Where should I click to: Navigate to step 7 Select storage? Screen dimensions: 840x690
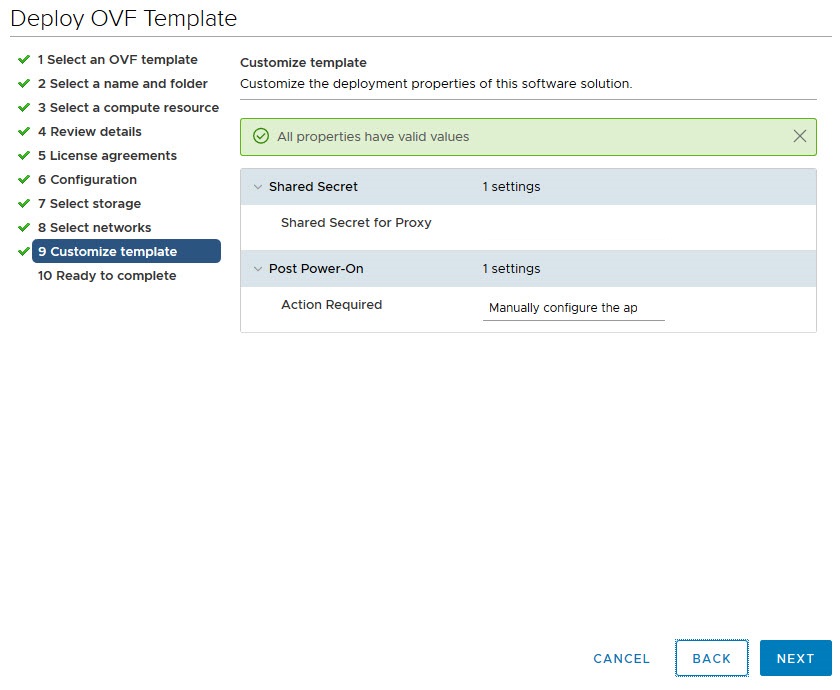tap(89, 204)
